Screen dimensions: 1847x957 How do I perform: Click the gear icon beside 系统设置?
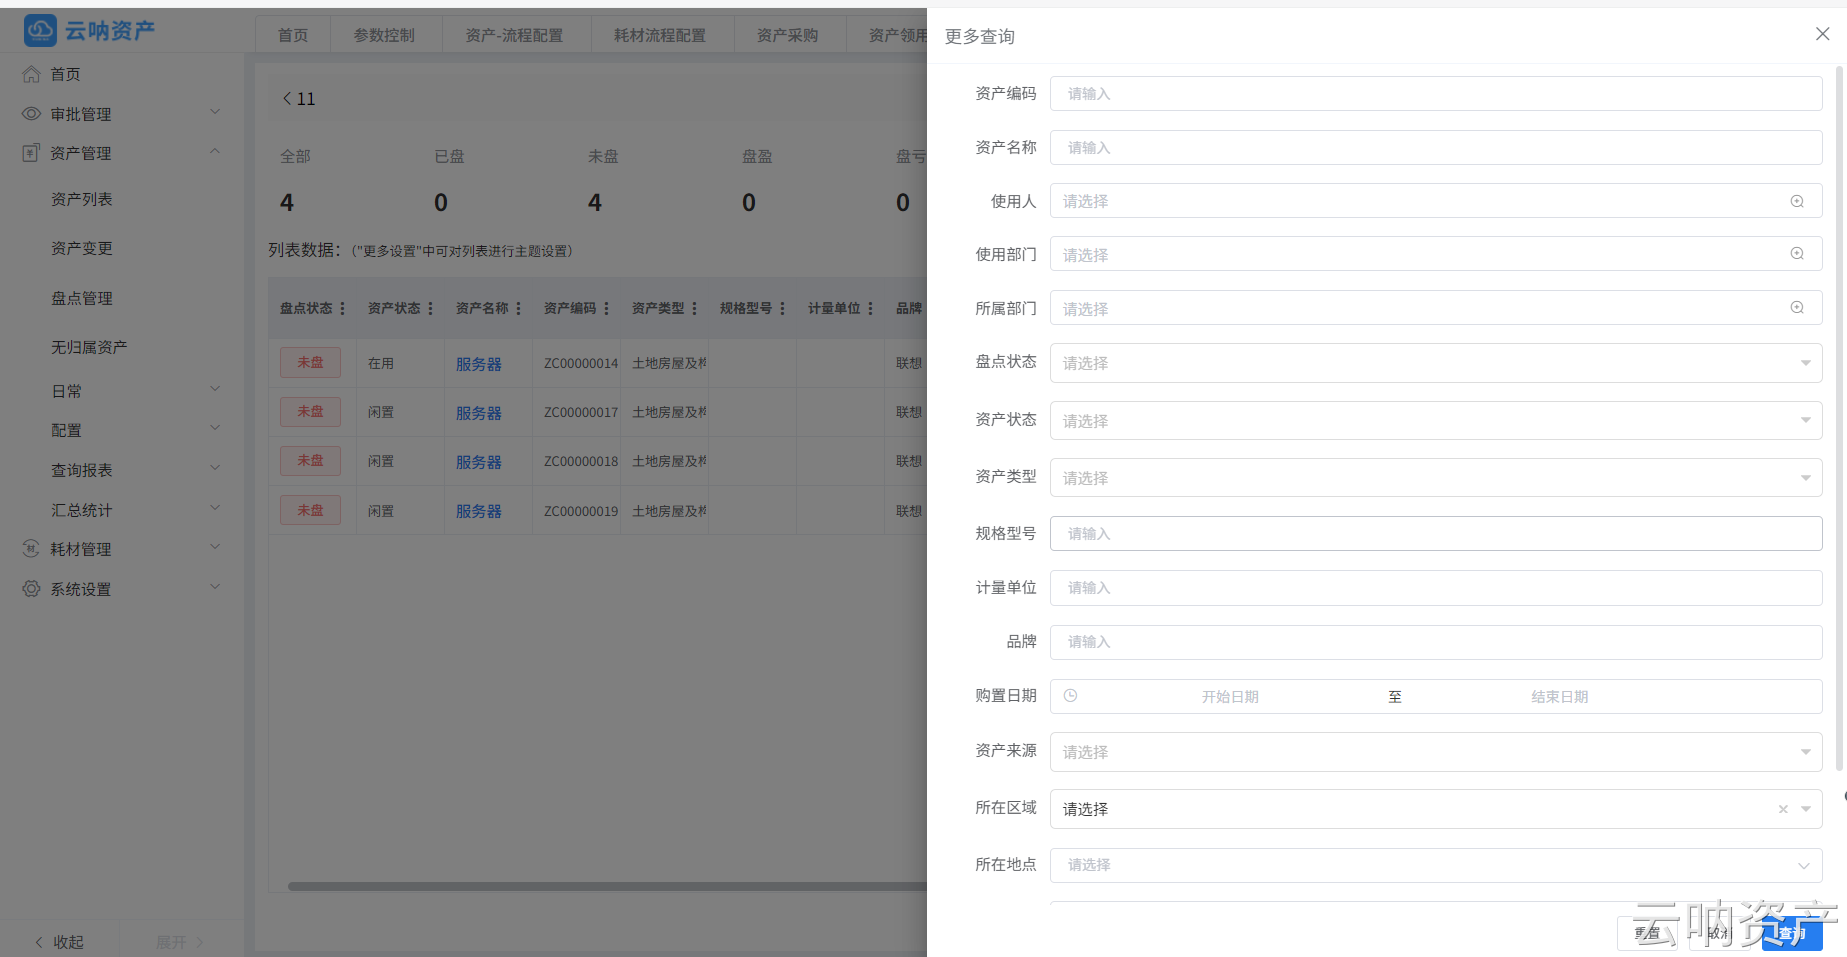click(32, 589)
